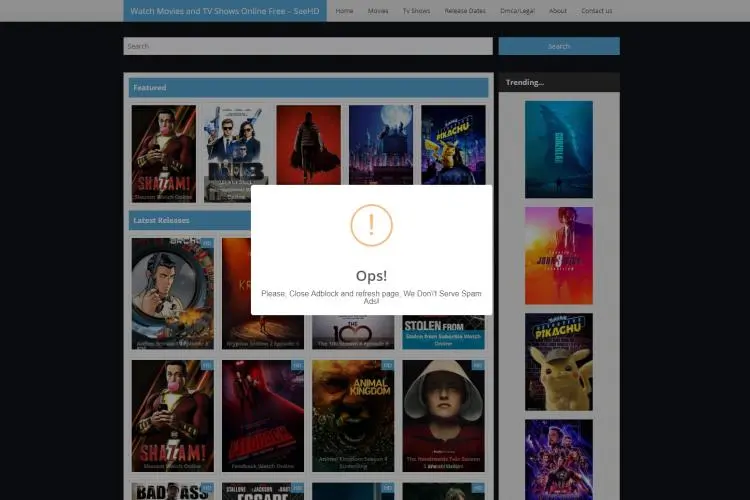
Task: Click the HD badge on Feedback poster
Action: (x=298, y=366)
